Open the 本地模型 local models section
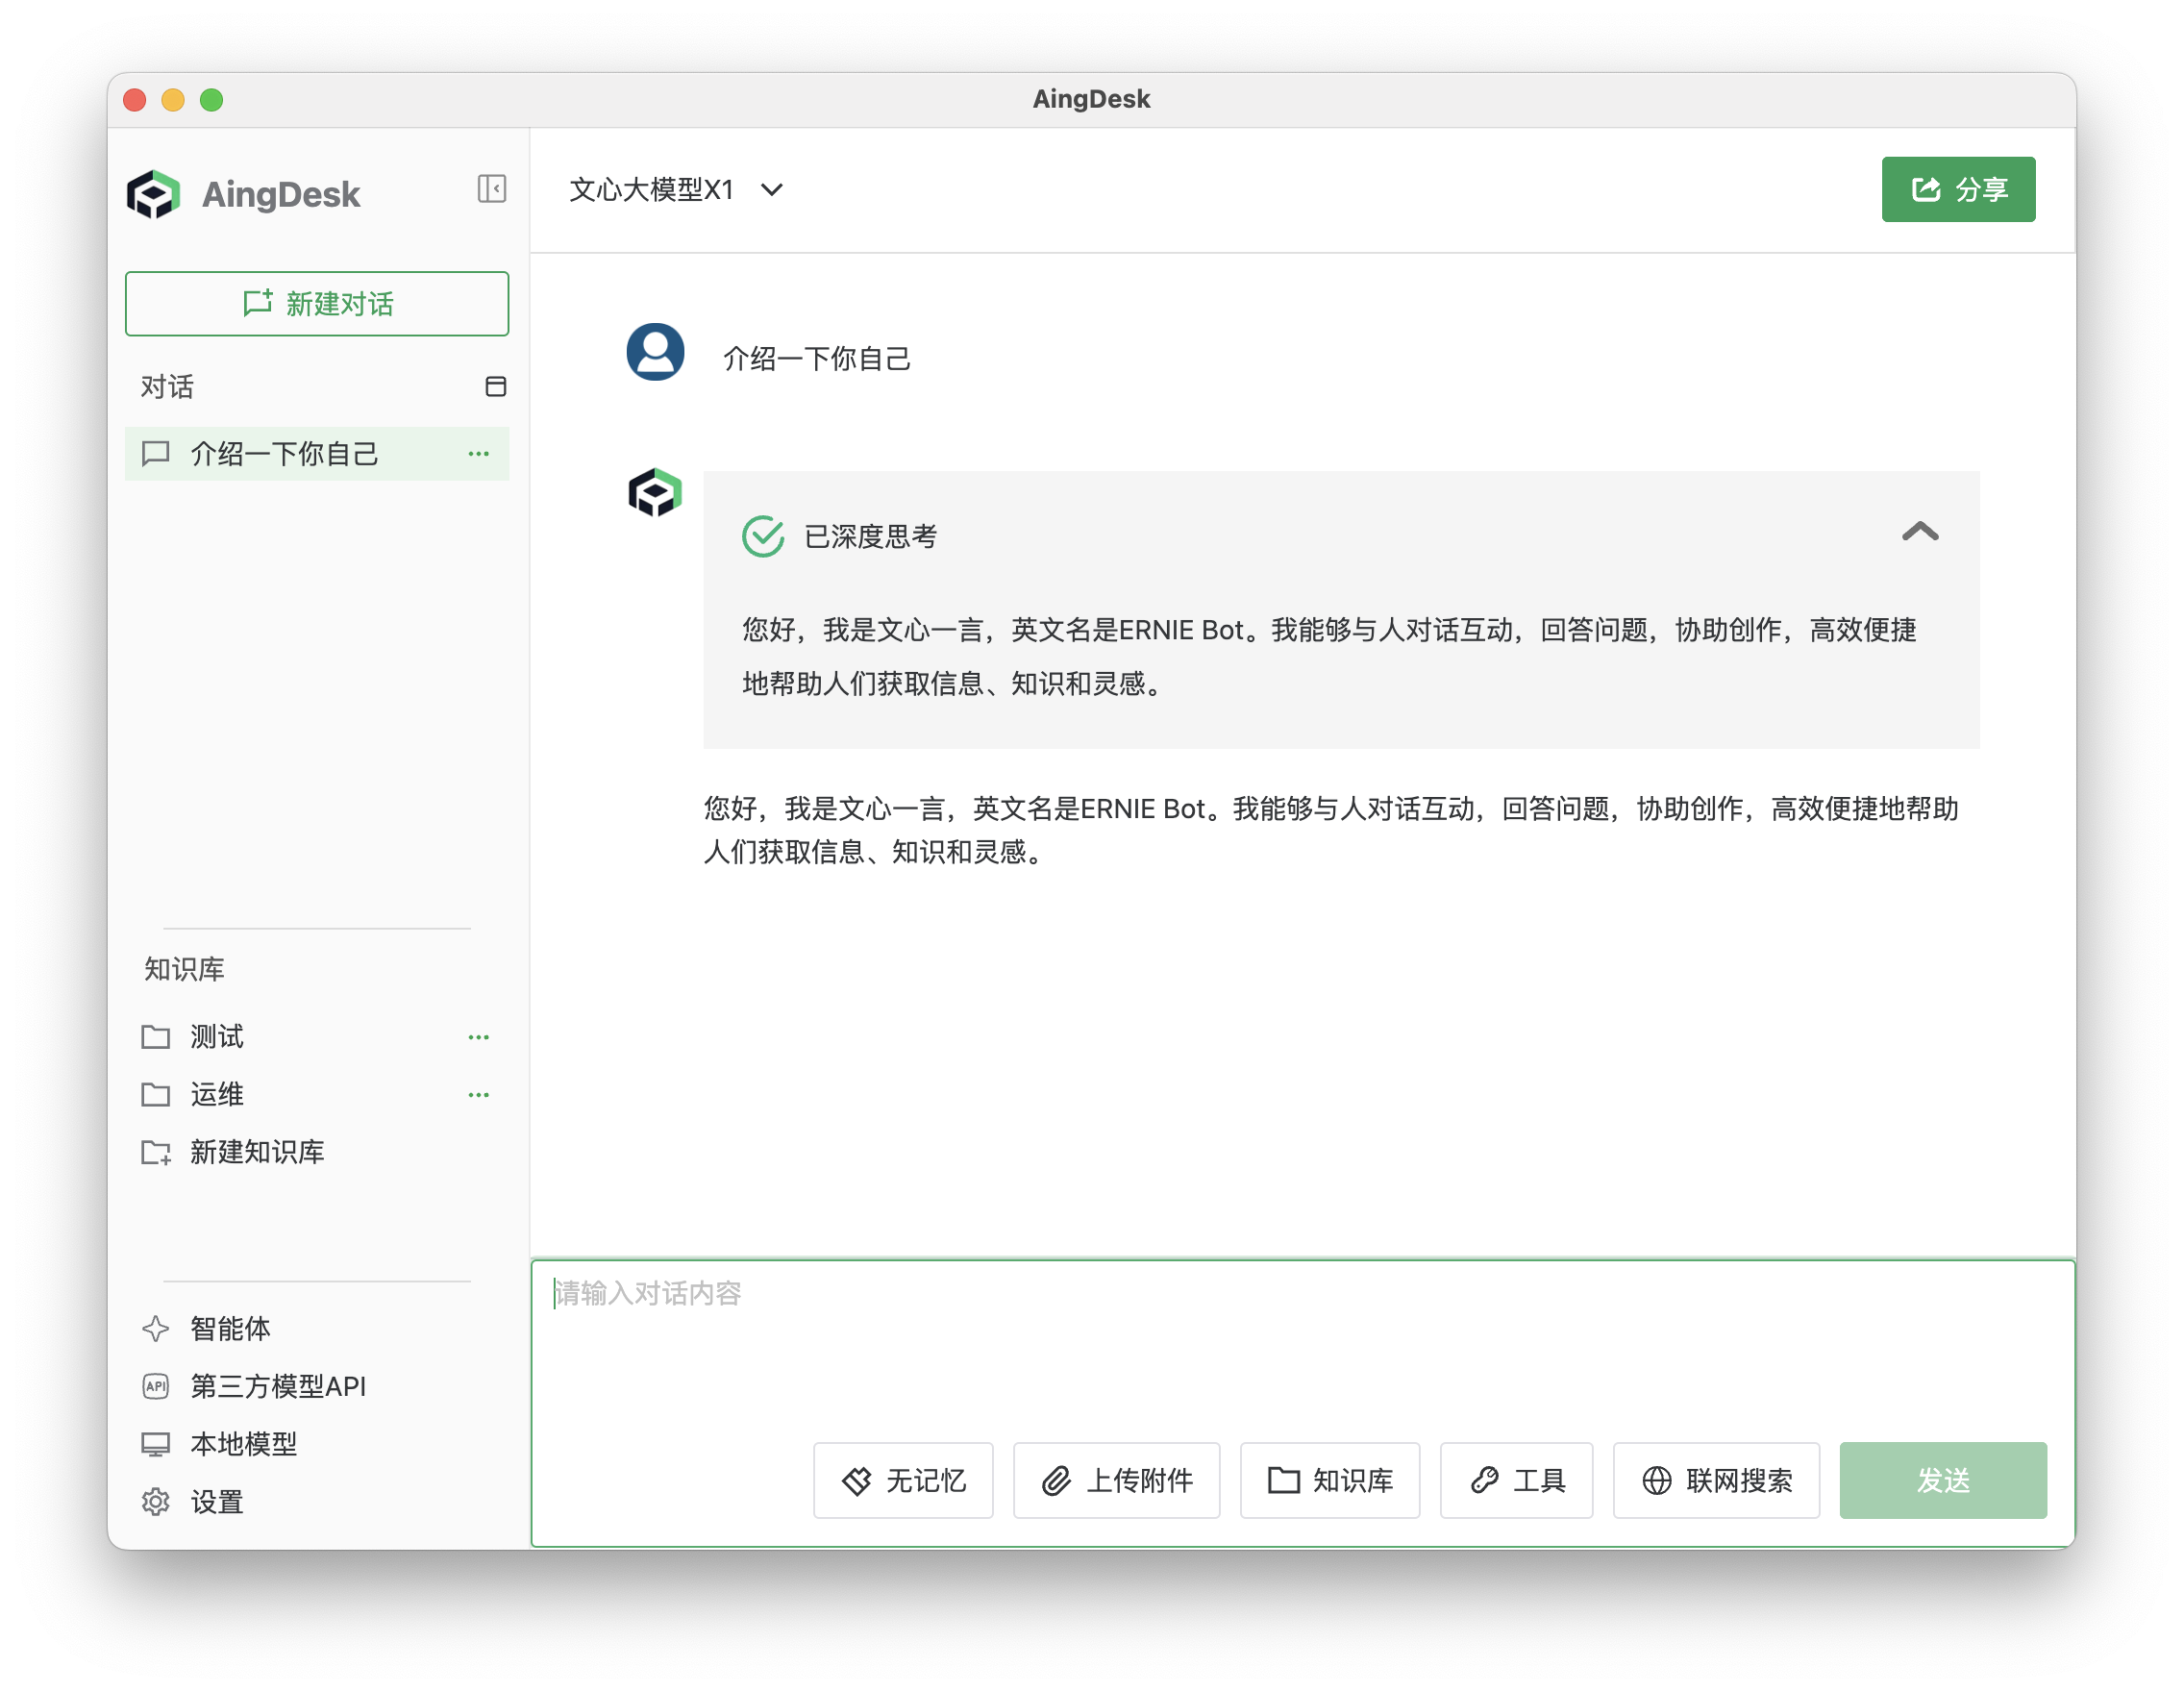The height and width of the screenshot is (1692, 2184). coord(242,1444)
